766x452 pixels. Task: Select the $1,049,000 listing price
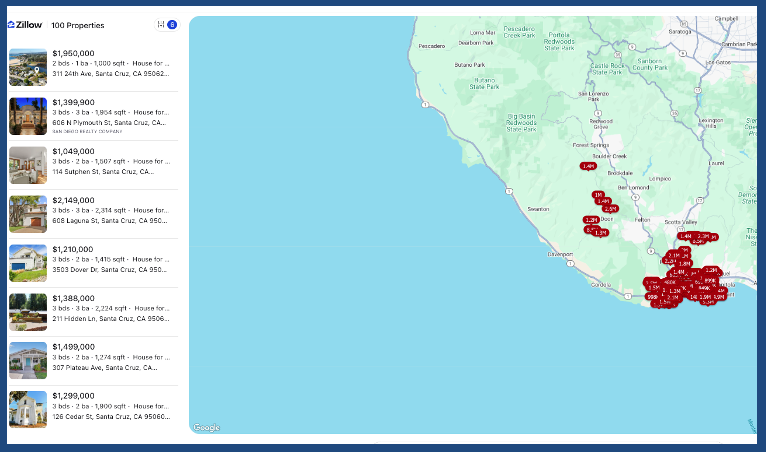73,151
